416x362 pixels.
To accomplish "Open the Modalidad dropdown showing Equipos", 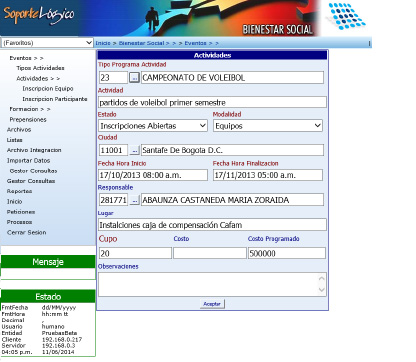I will tap(268, 126).
